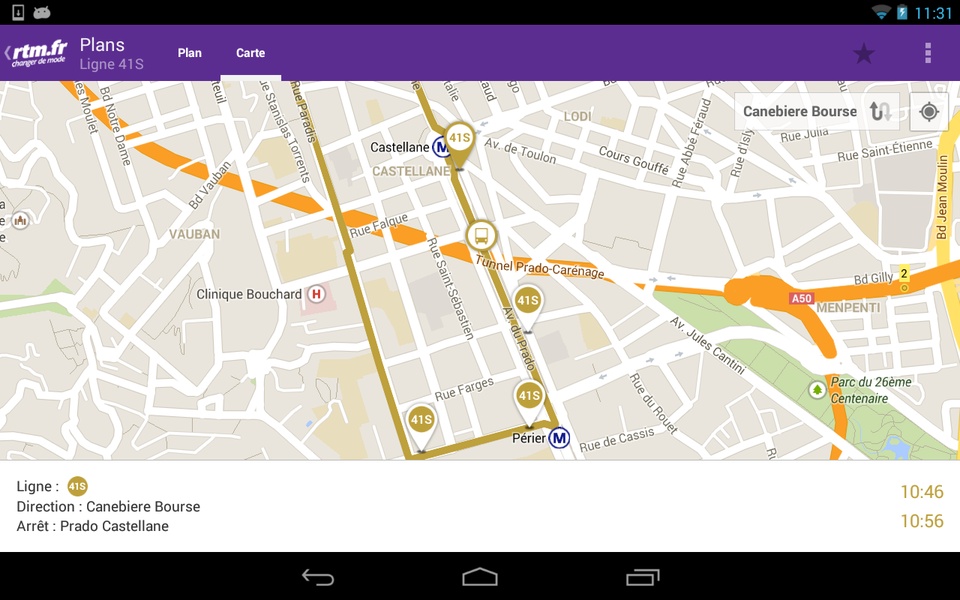Tap the 41S pin on Av. du Prado
This screenshot has width=960, height=600.
coord(528,308)
